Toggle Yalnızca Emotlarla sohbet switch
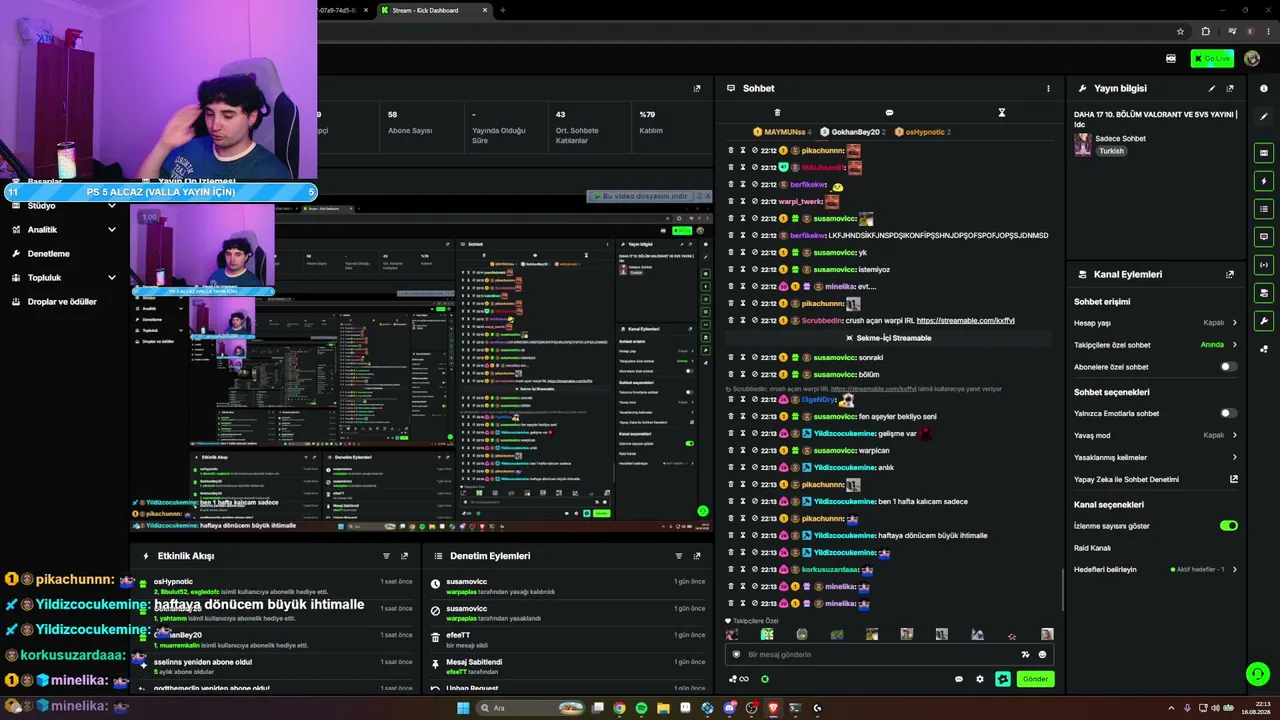1280x720 pixels. (x=1228, y=413)
